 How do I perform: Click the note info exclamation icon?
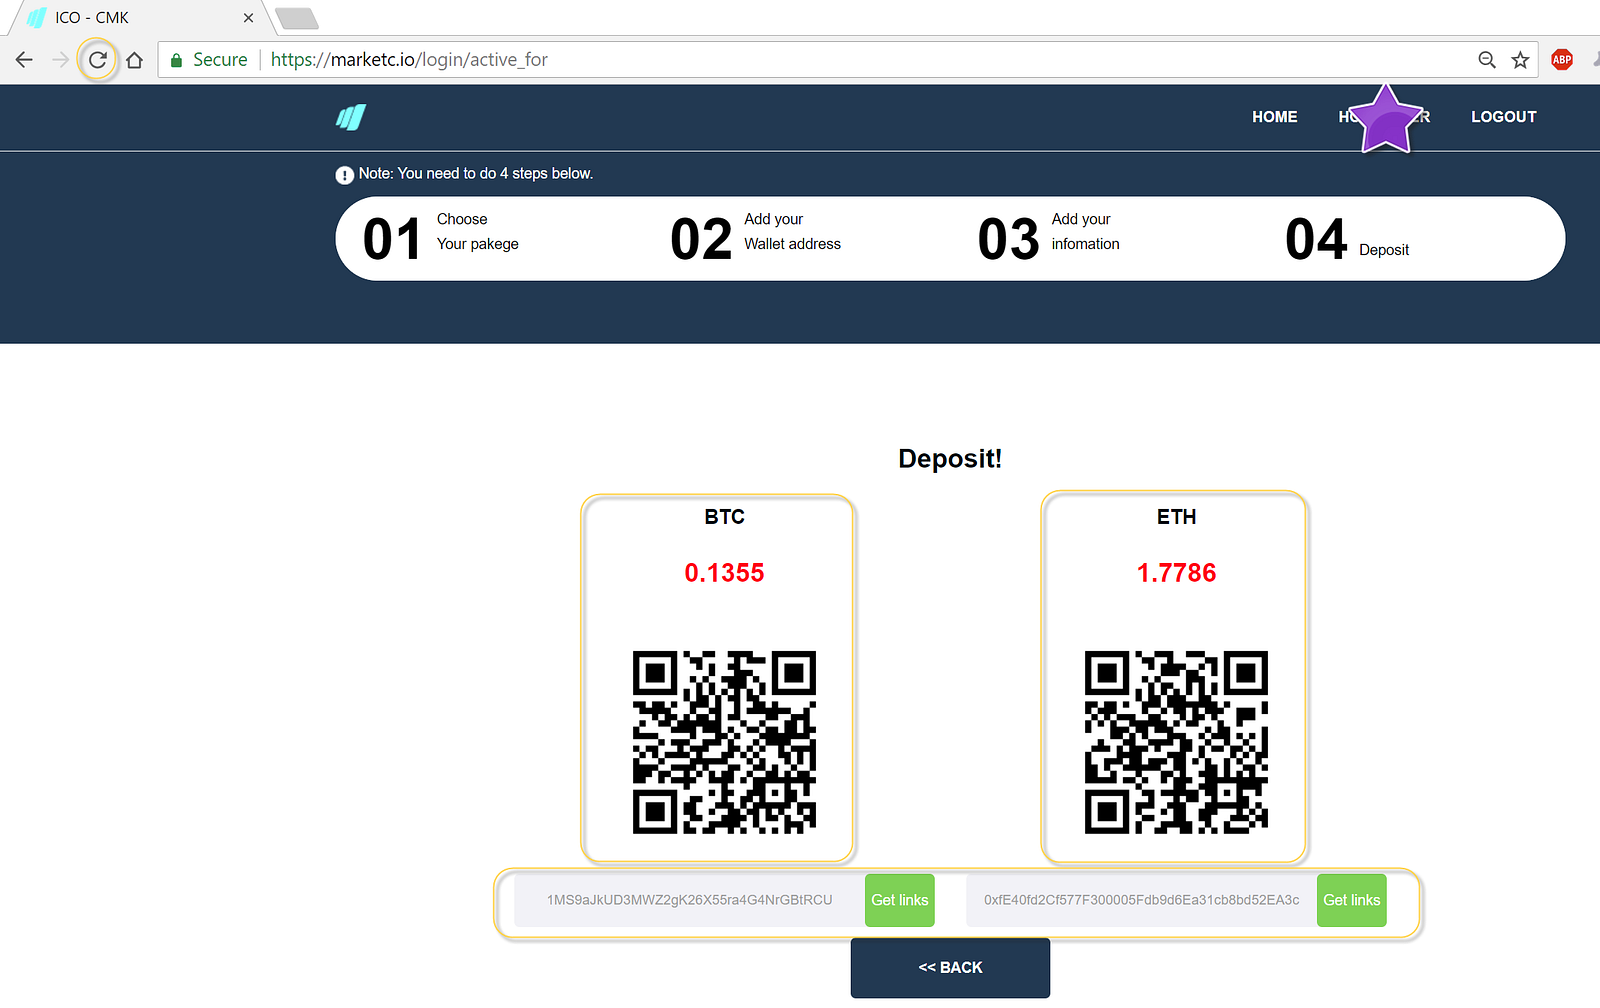pos(344,175)
